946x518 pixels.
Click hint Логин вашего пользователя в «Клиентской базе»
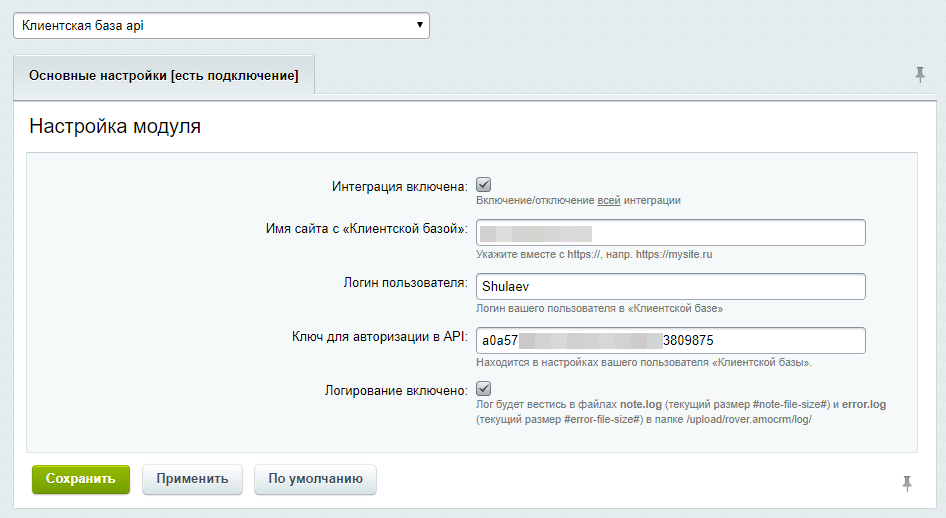pyautogui.click(x=599, y=308)
